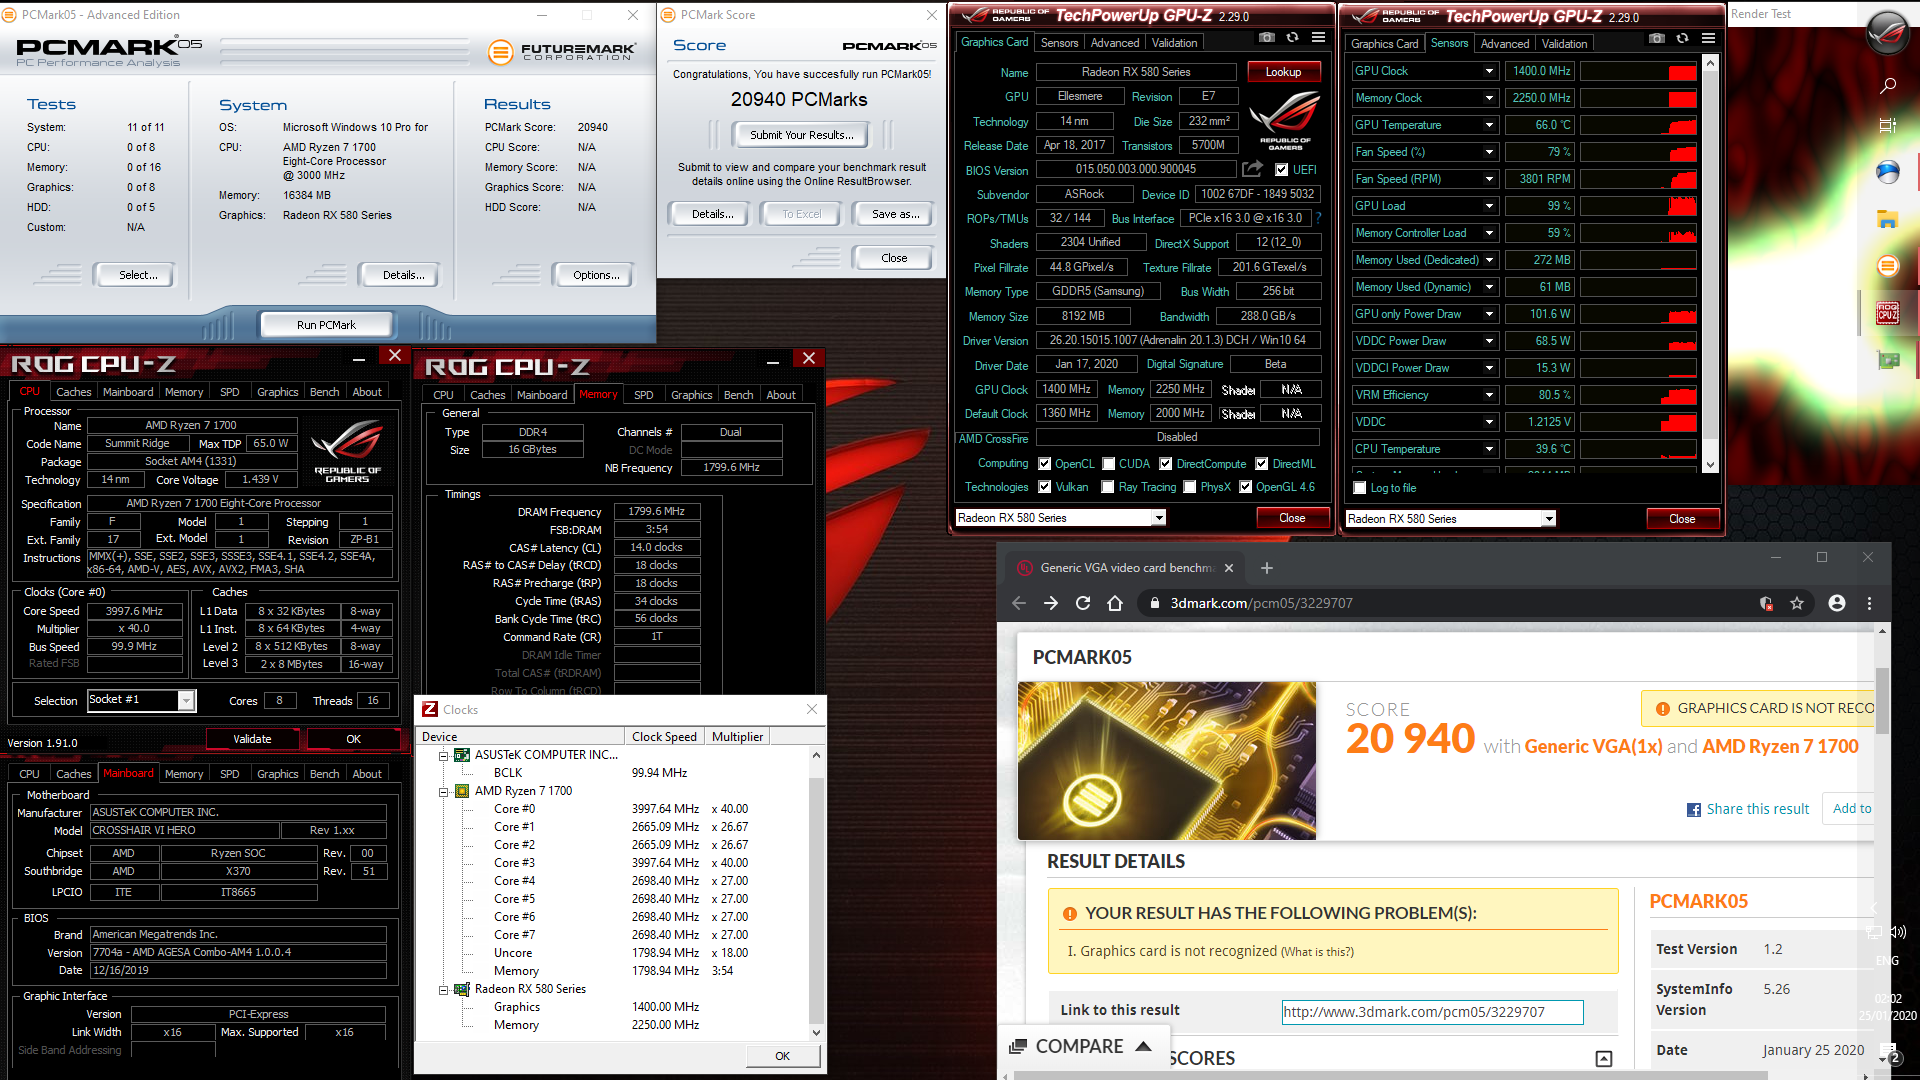This screenshot has width=1920, height=1080.
Task: Open taskbar search magnifier icon
Action: coord(1888,86)
